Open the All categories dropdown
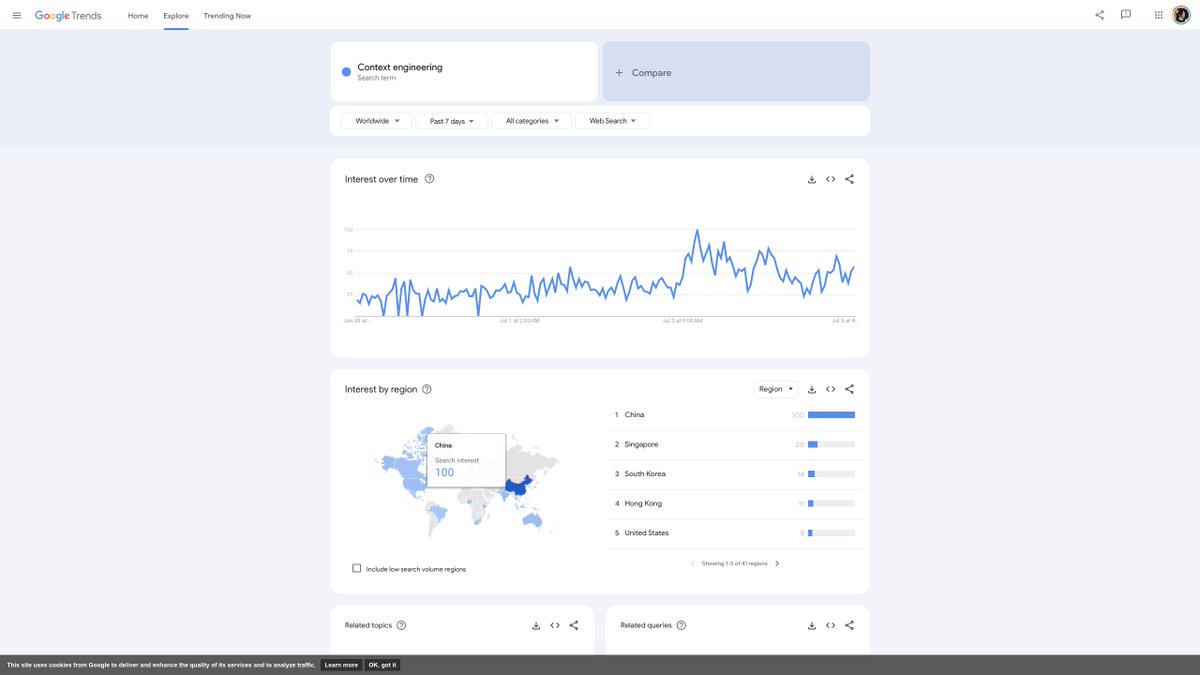 pos(532,121)
